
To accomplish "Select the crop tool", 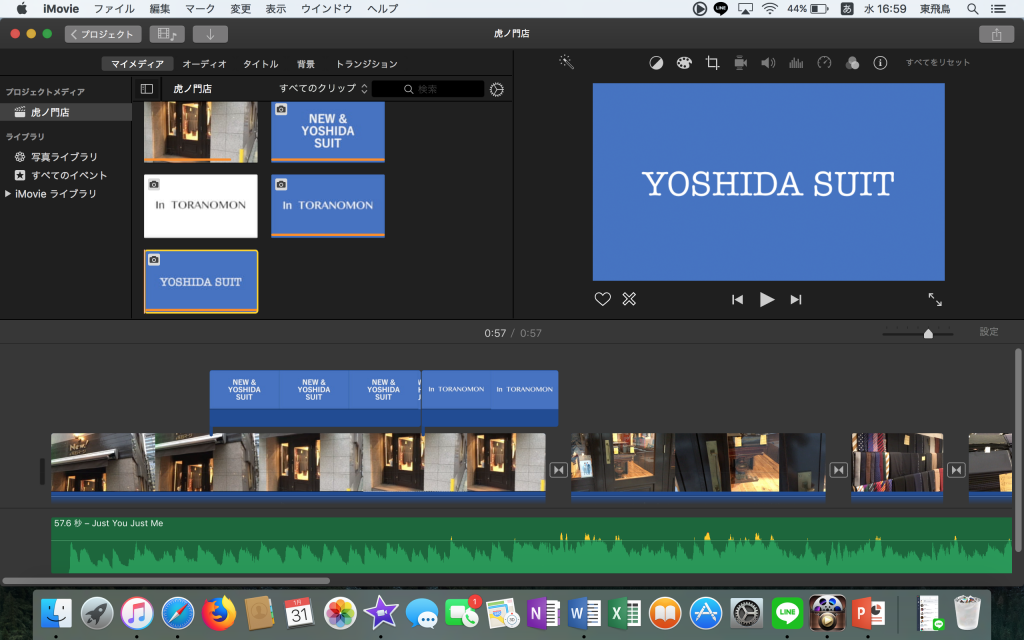I will 712,63.
